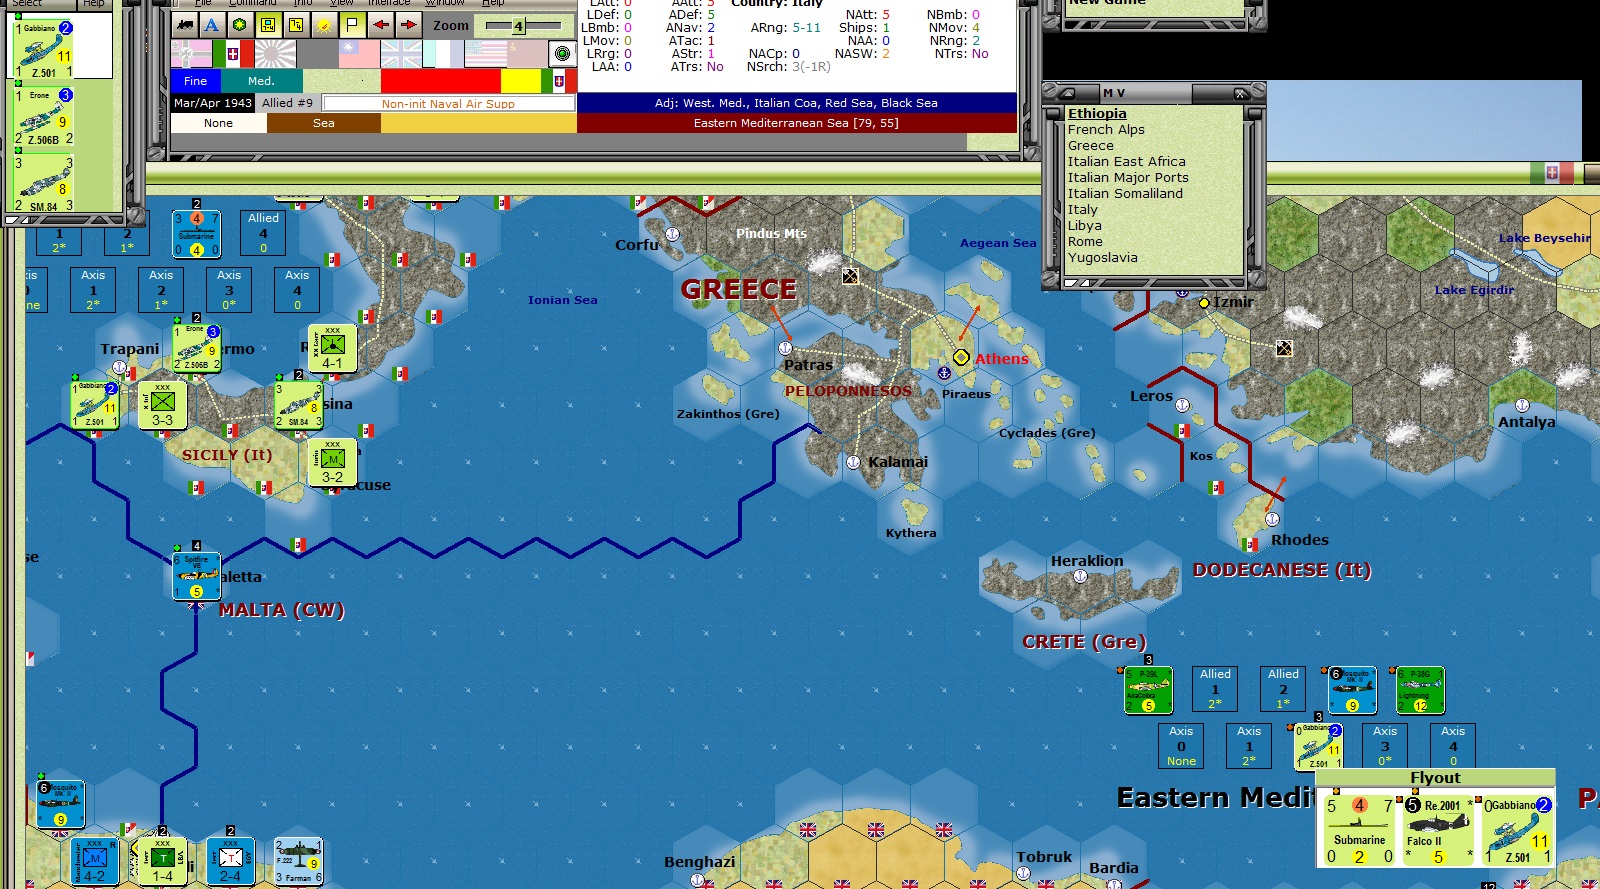Image resolution: width=1600 pixels, height=889 pixels.
Task: Click the green round indicator button beside flags
Action: point(562,53)
